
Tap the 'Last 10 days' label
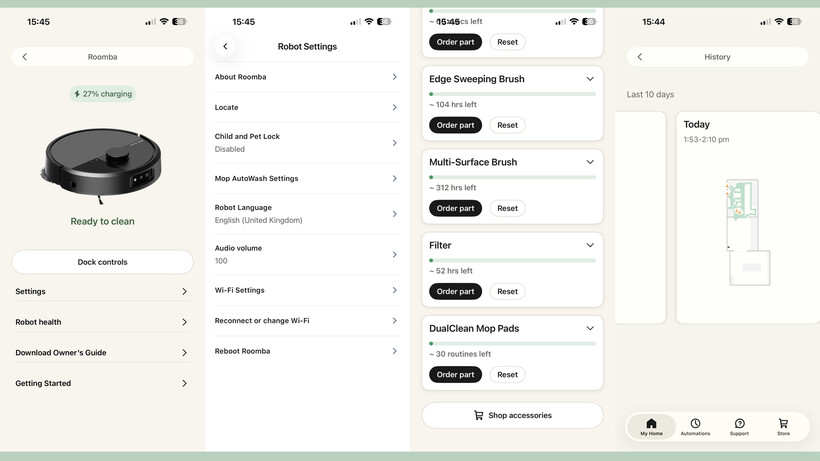click(x=650, y=95)
